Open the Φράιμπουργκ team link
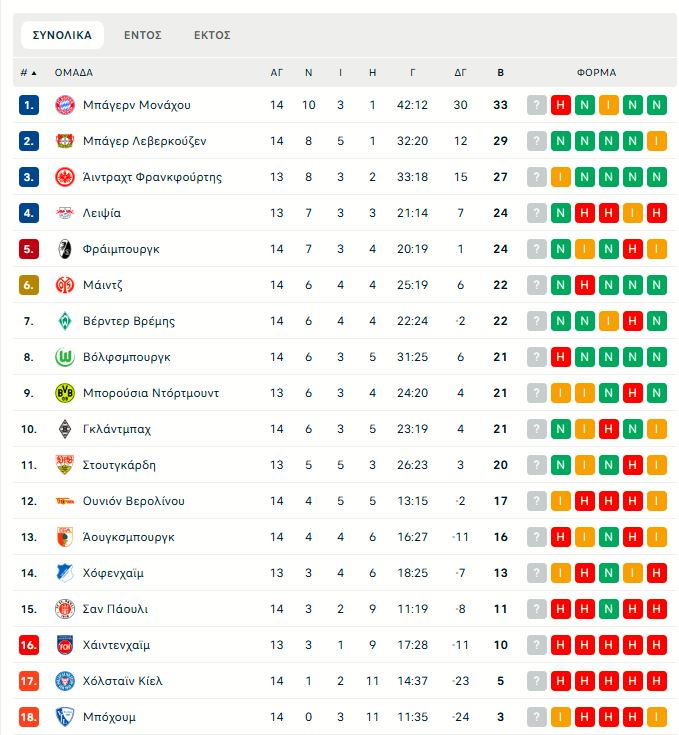The image size is (679, 735). (x=121, y=249)
